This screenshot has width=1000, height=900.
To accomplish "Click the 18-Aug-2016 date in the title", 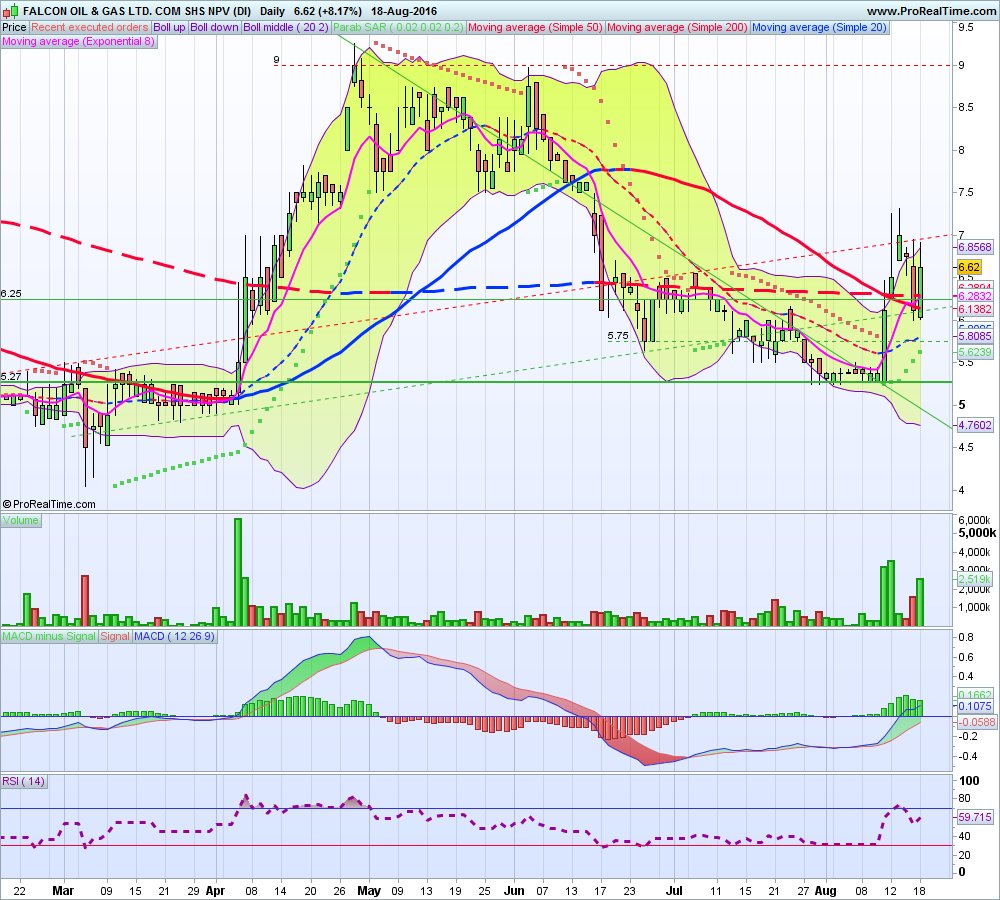I will [404, 11].
